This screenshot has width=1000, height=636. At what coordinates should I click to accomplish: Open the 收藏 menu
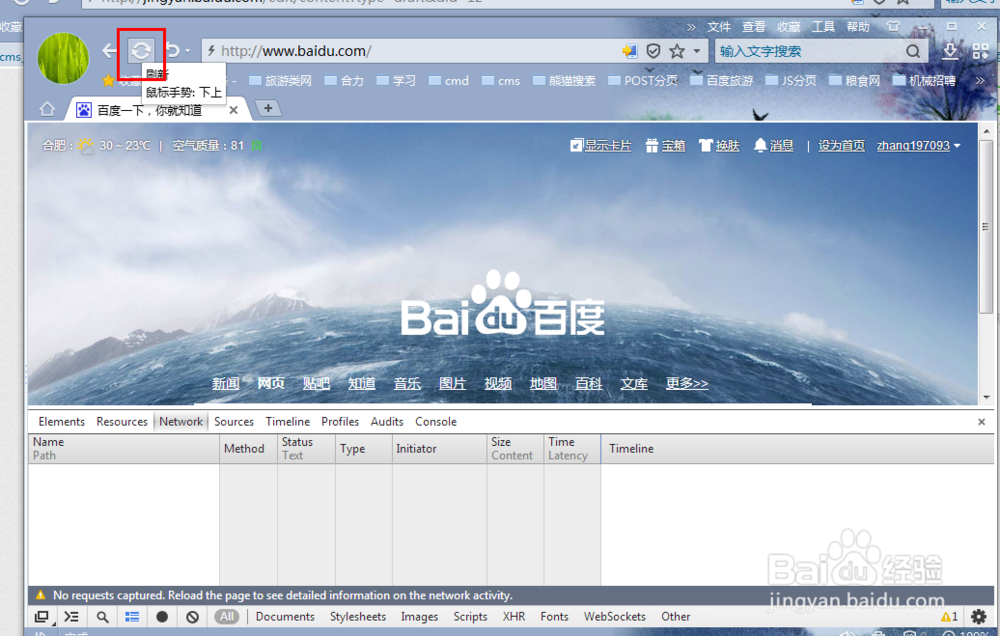788,27
